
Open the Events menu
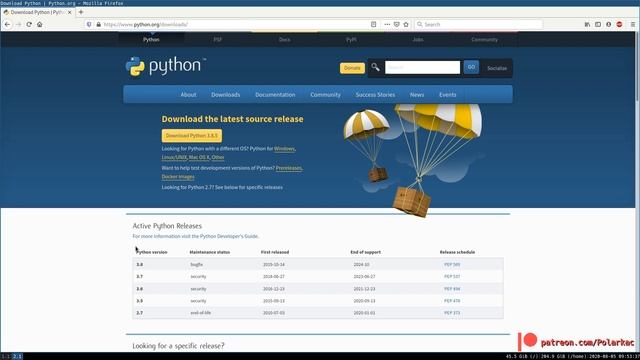pyautogui.click(x=447, y=95)
